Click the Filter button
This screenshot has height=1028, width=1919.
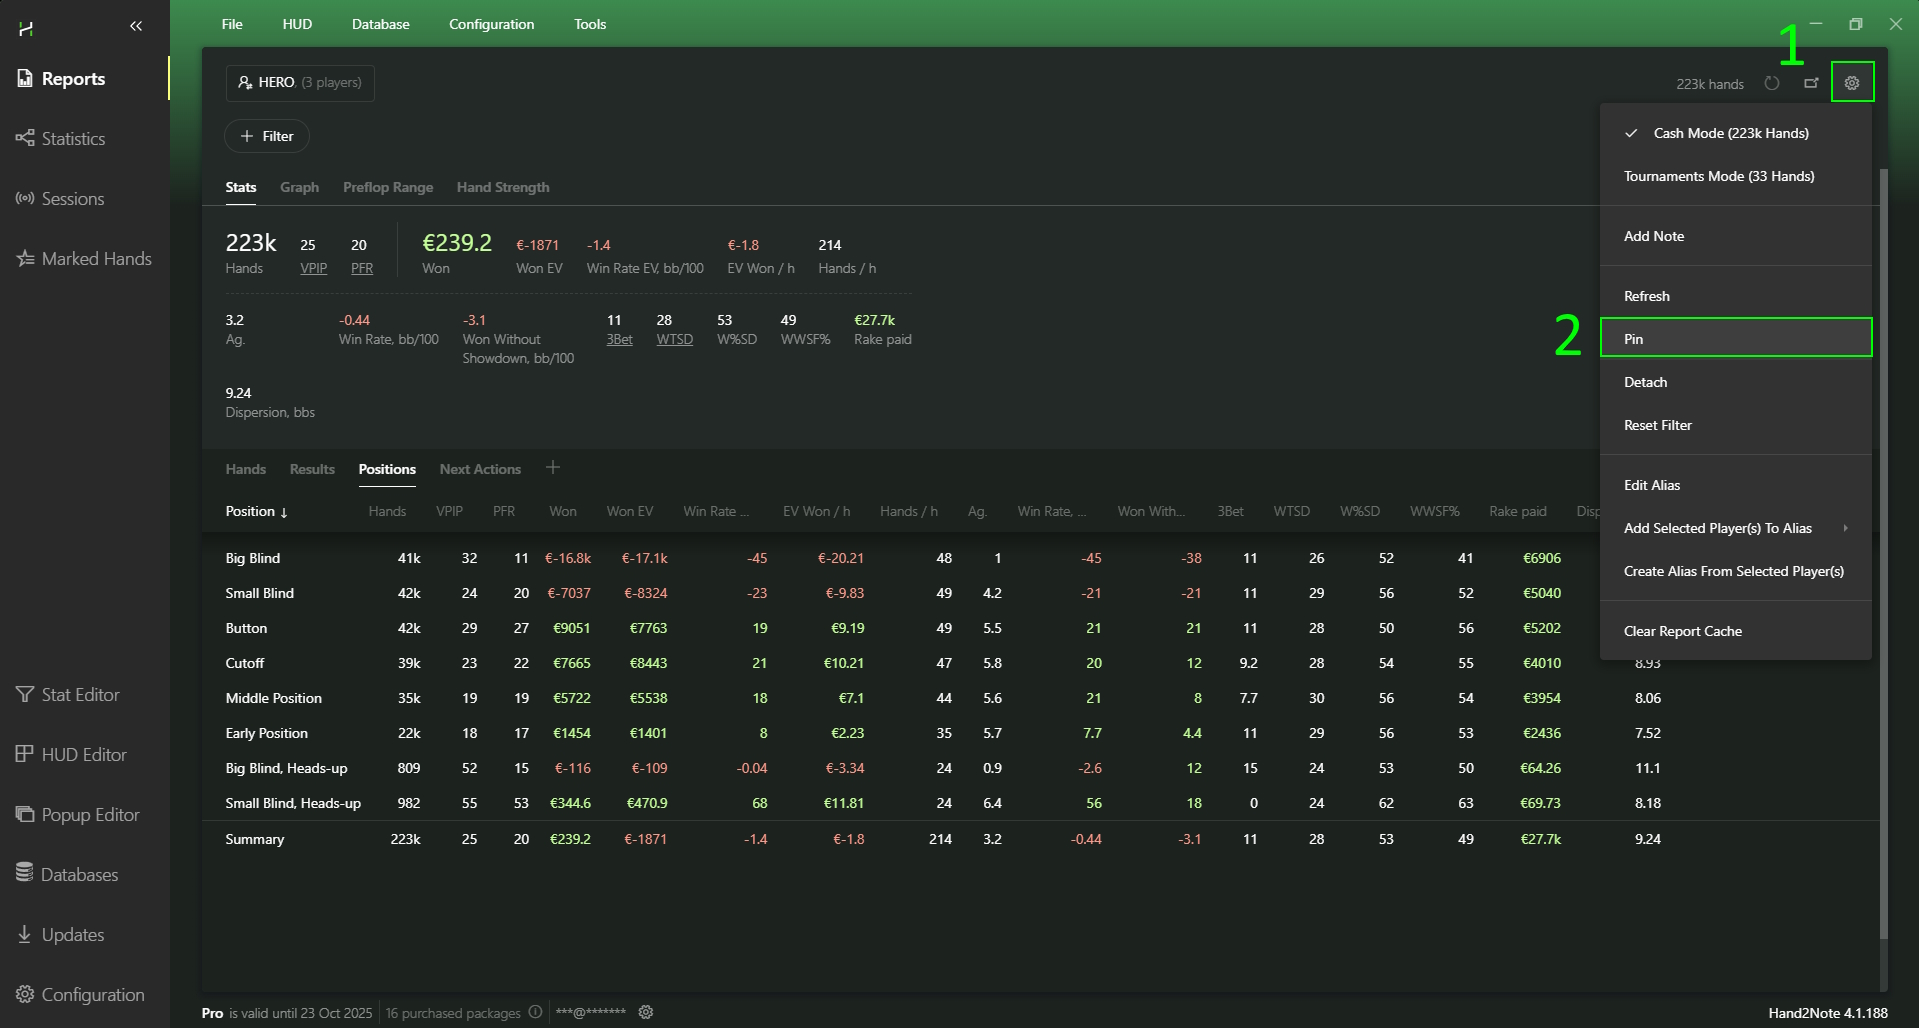tap(267, 136)
